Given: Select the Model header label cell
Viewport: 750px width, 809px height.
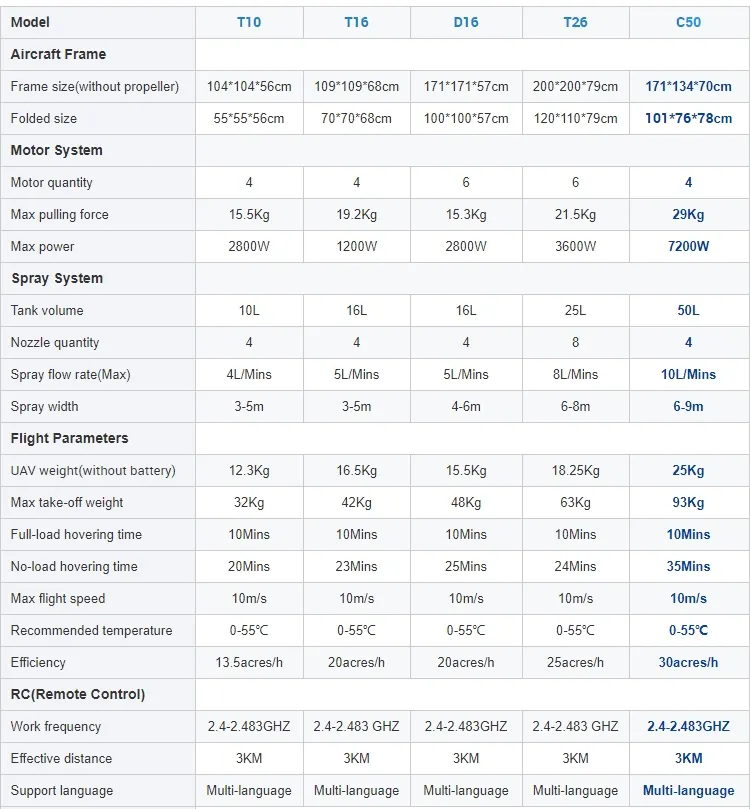Looking at the screenshot, I should [30, 22].
